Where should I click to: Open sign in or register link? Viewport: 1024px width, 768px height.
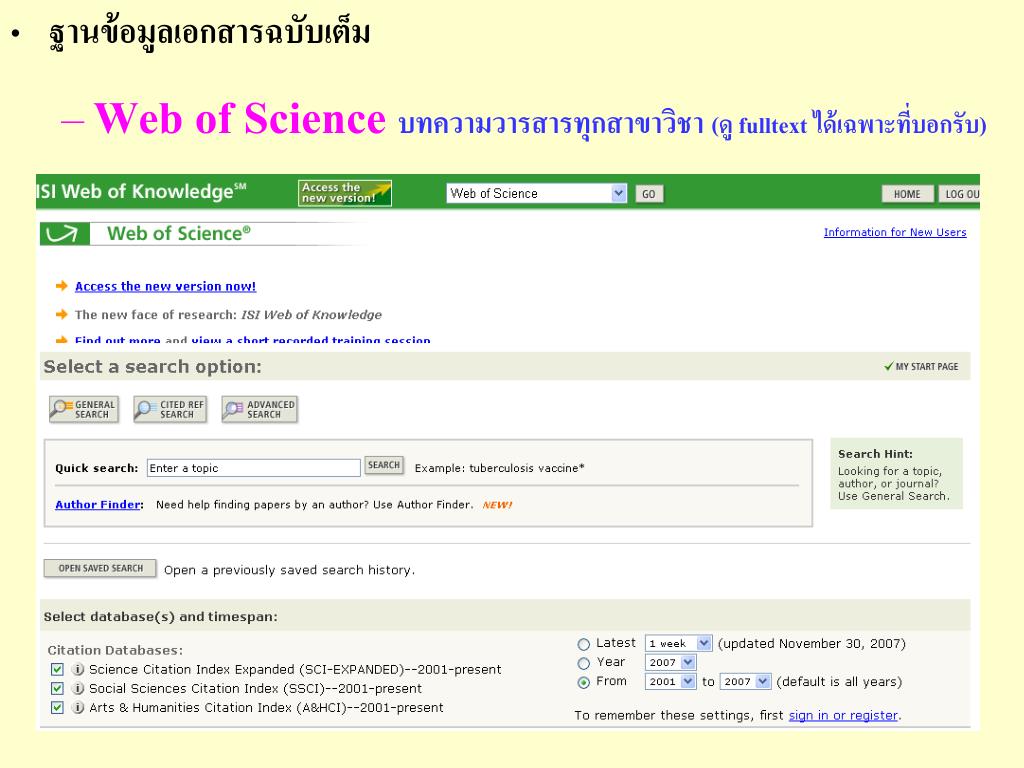point(843,715)
